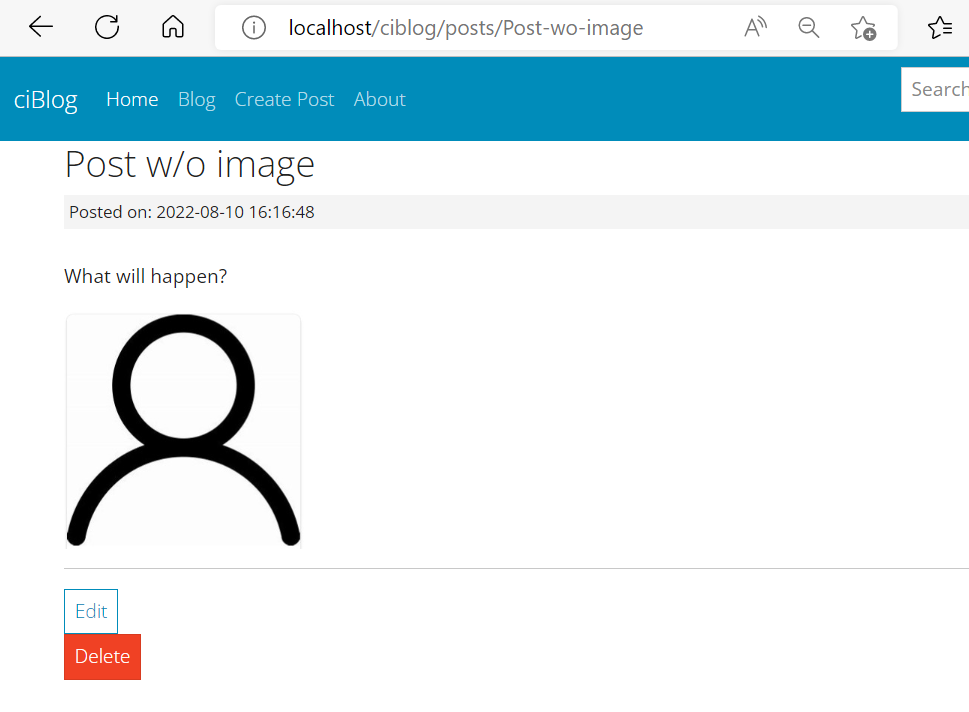Image resolution: width=969 pixels, height=712 pixels.
Task: Click the red Delete button
Action: pyautogui.click(x=103, y=656)
